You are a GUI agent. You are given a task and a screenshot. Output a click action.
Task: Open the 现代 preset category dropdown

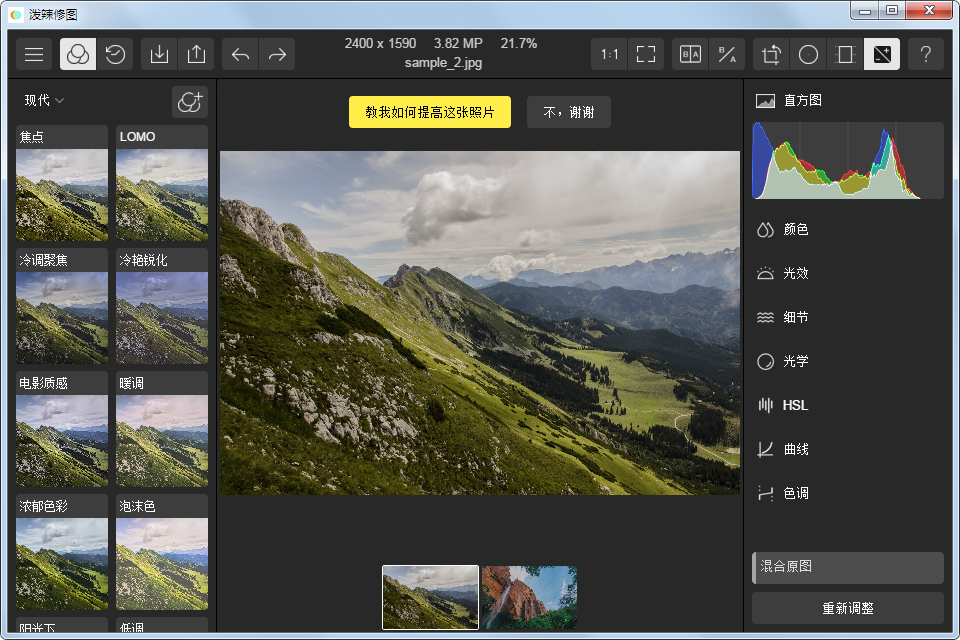tap(35, 101)
